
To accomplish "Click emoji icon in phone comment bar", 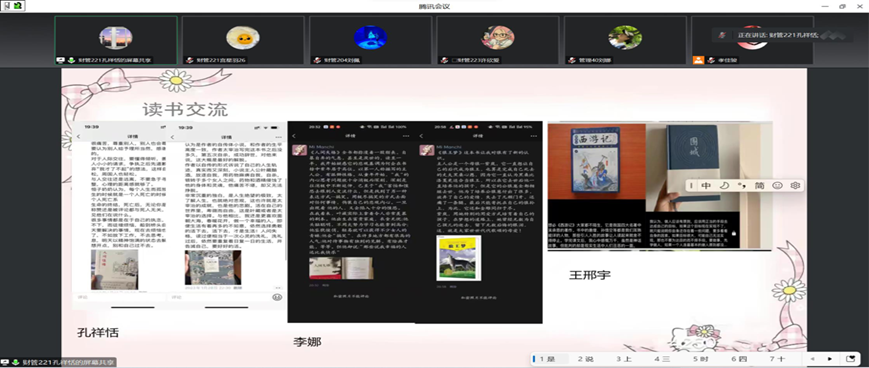I will pyautogui.click(x=277, y=298).
